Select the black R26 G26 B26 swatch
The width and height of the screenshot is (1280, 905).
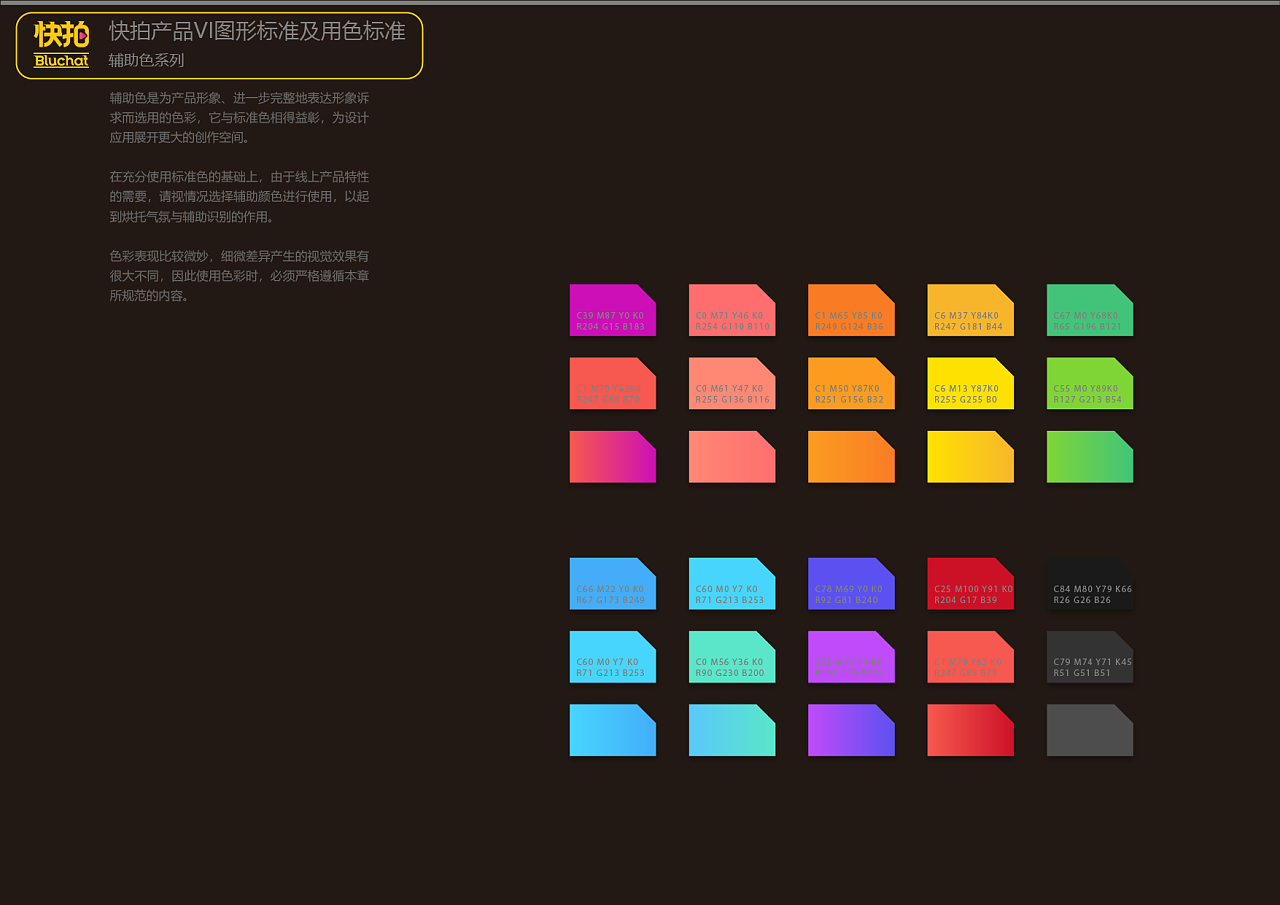(x=1089, y=584)
